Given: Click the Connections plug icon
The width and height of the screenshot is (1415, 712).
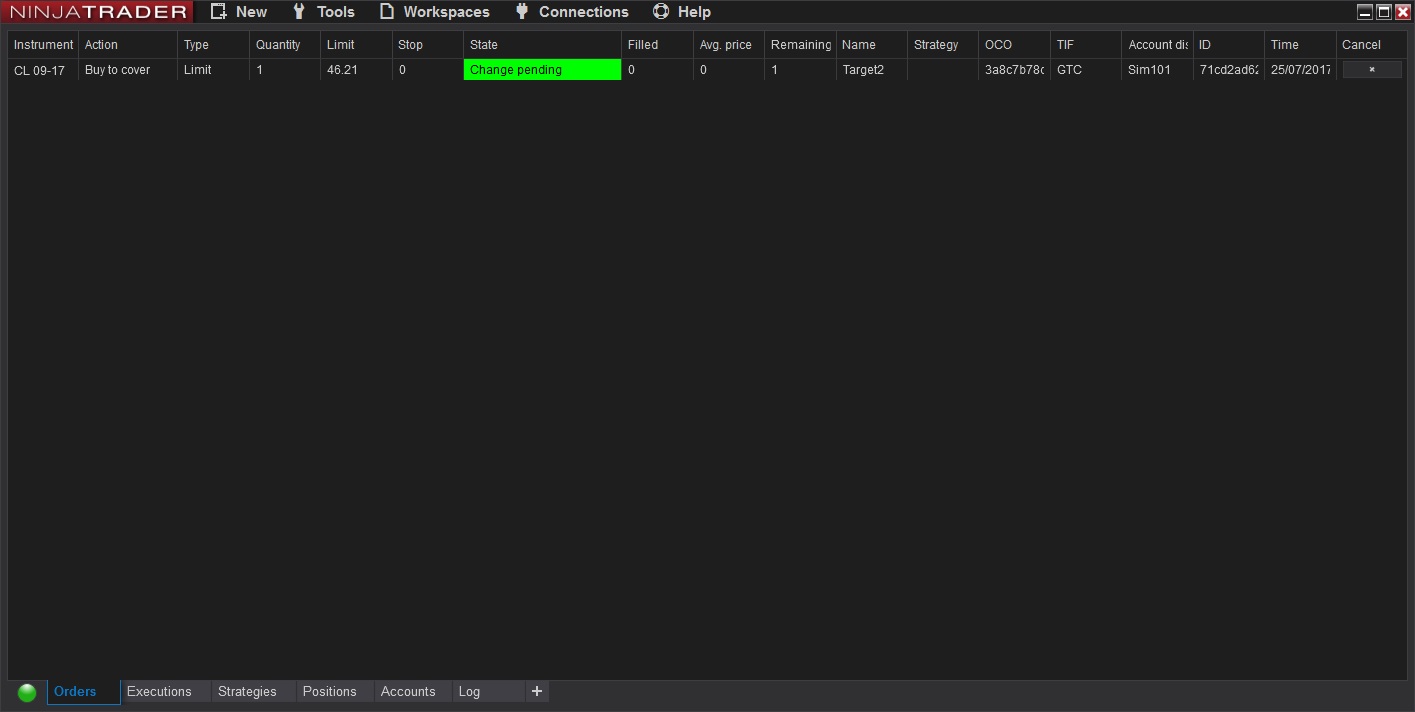Looking at the screenshot, I should pyautogui.click(x=521, y=12).
